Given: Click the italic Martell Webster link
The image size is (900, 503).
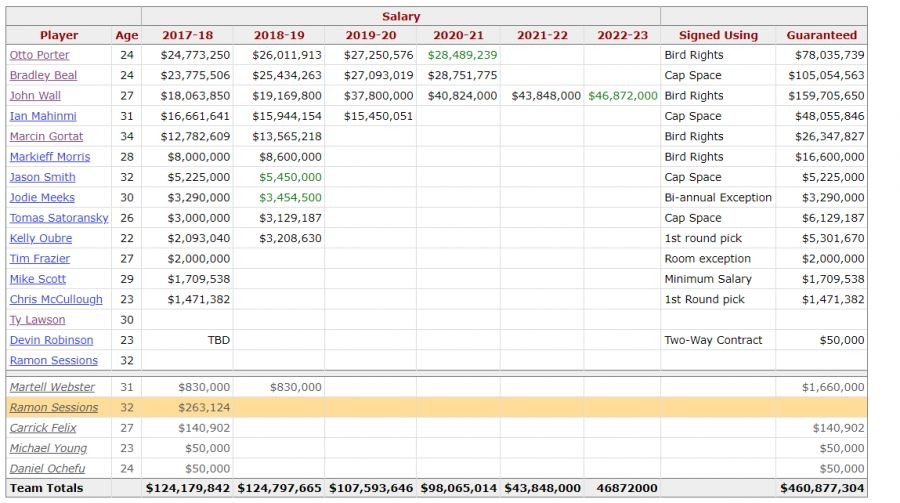Looking at the screenshot, I should (52, 387).
